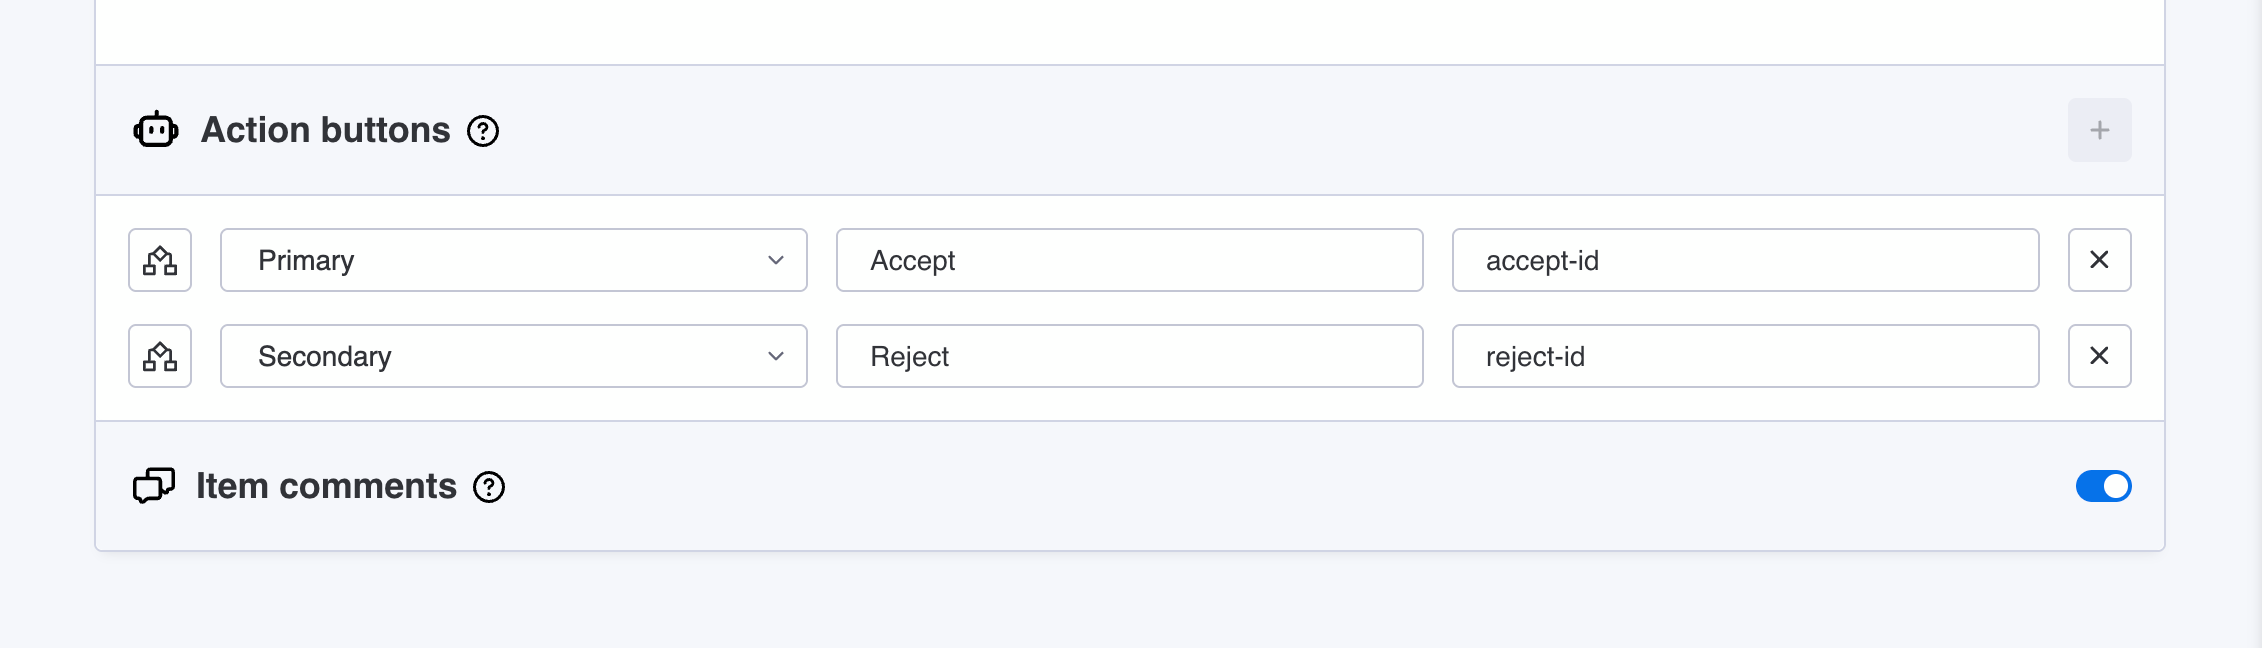Click the robot icon beside Action buttons

156,130
